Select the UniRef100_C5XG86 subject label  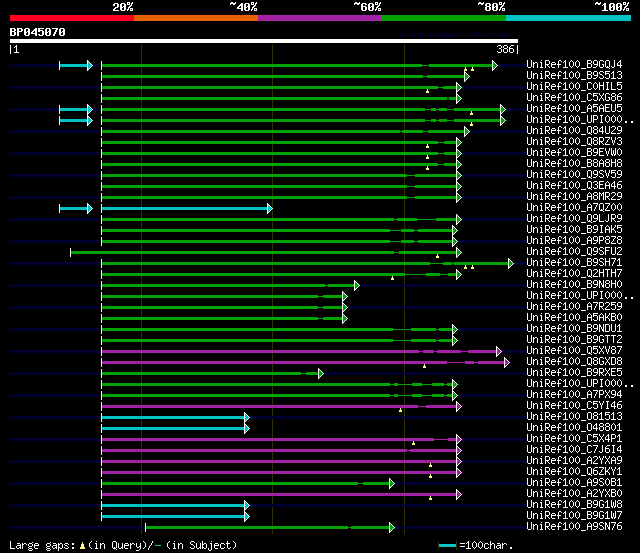click(574, 98)
